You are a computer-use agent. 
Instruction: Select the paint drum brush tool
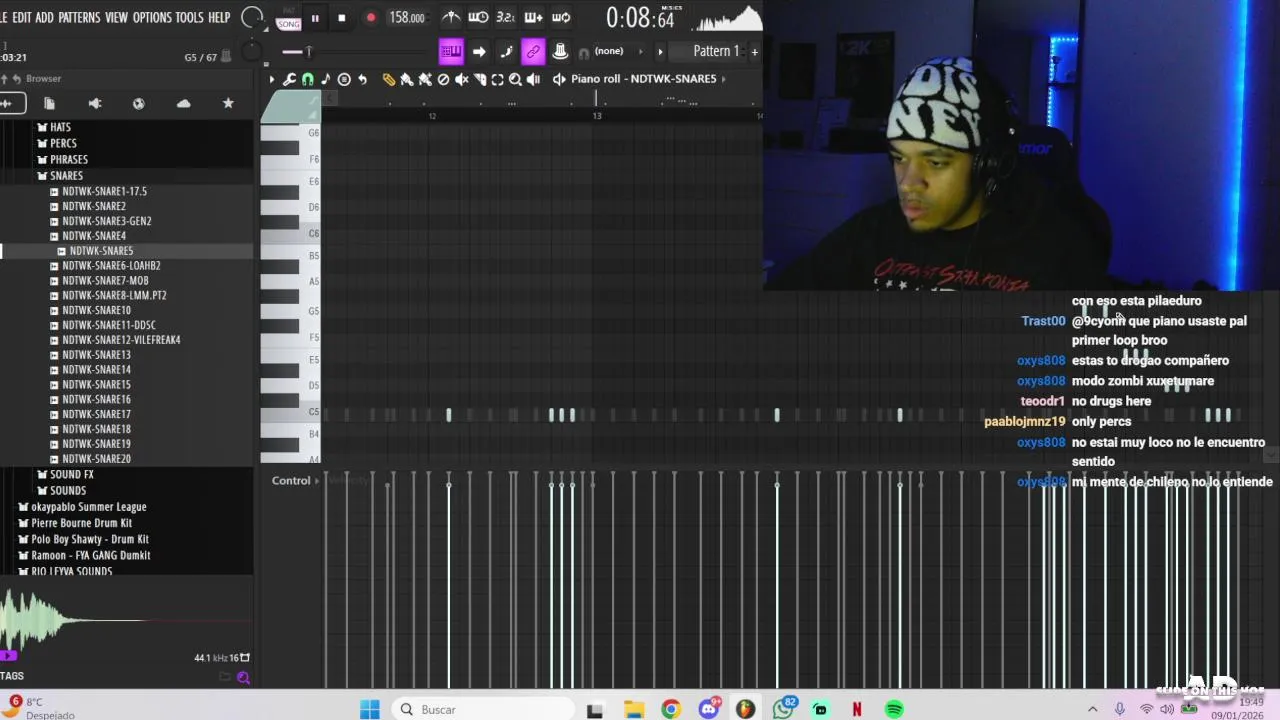point(425,79)
